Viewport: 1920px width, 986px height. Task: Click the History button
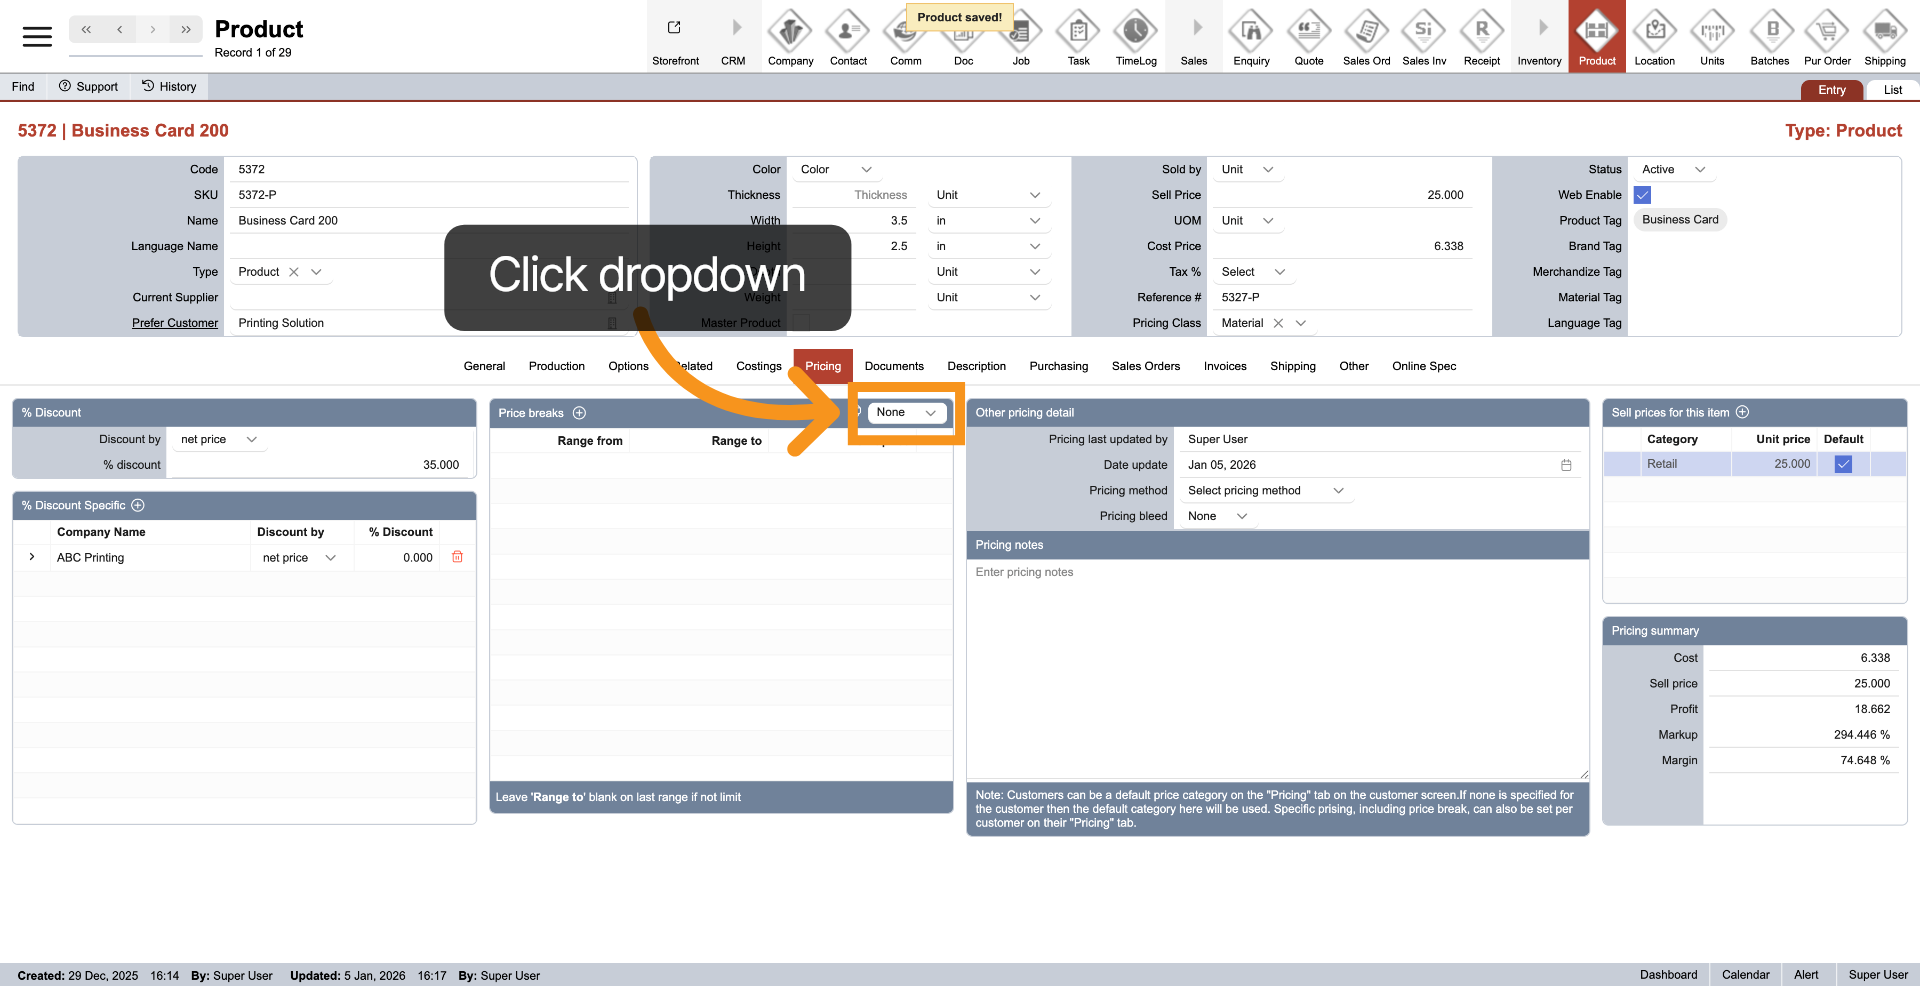coord(169,87)
